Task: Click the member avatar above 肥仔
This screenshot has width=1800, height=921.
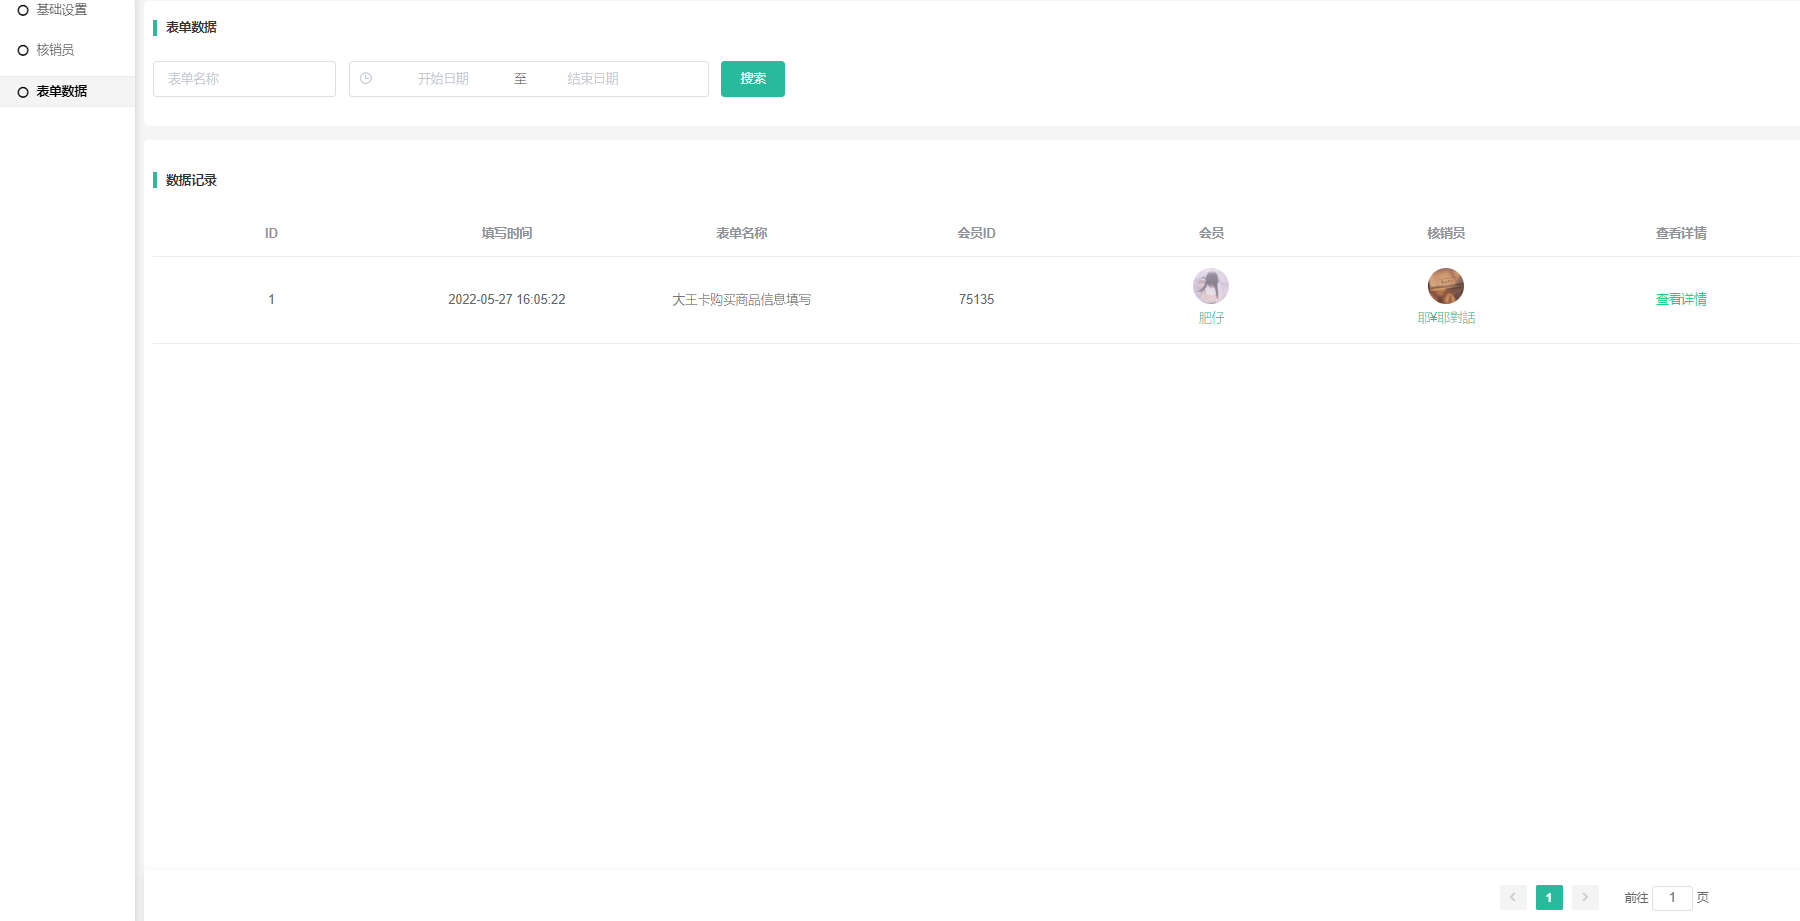Action: [x=1211, y=286]
